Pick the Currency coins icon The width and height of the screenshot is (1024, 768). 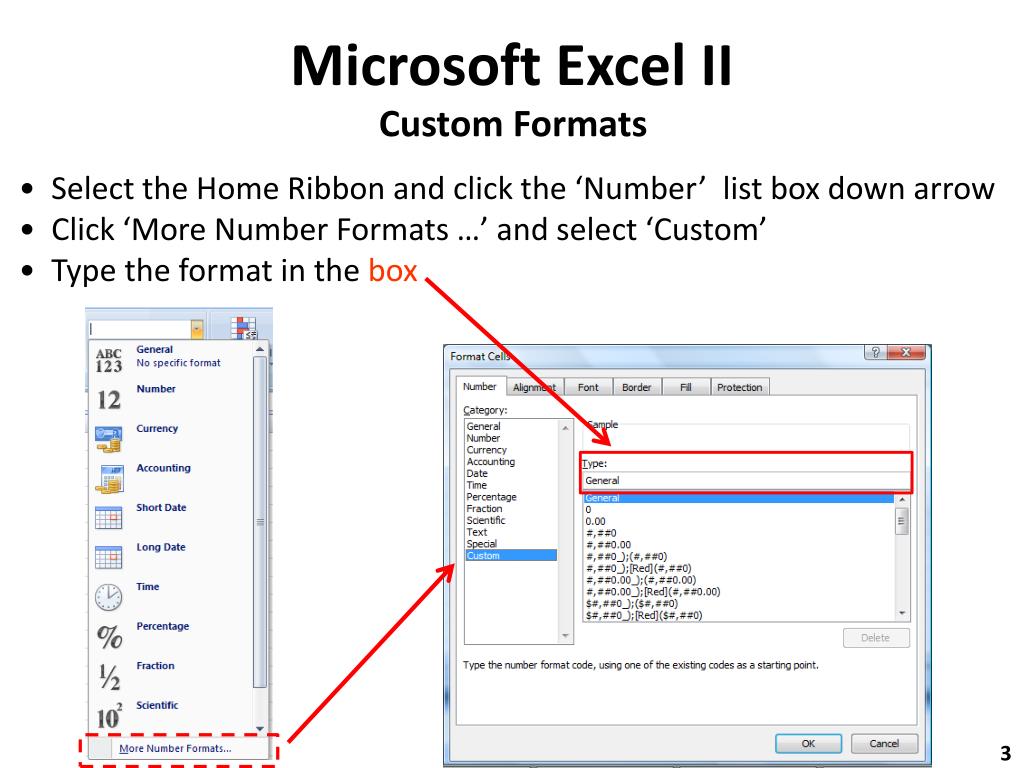click(108, 439)
